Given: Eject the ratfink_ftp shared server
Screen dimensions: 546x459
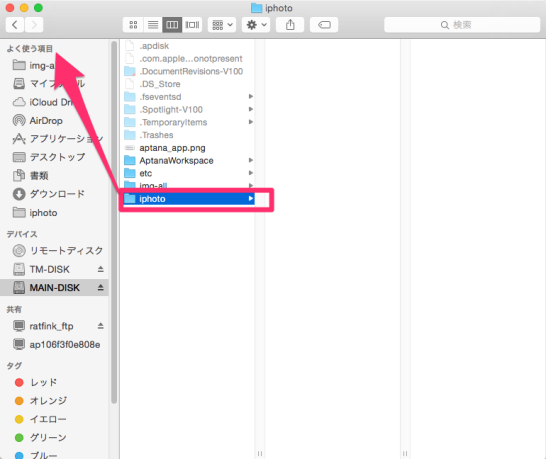Looking at the screenshot, I should click(x=101, y=326).
